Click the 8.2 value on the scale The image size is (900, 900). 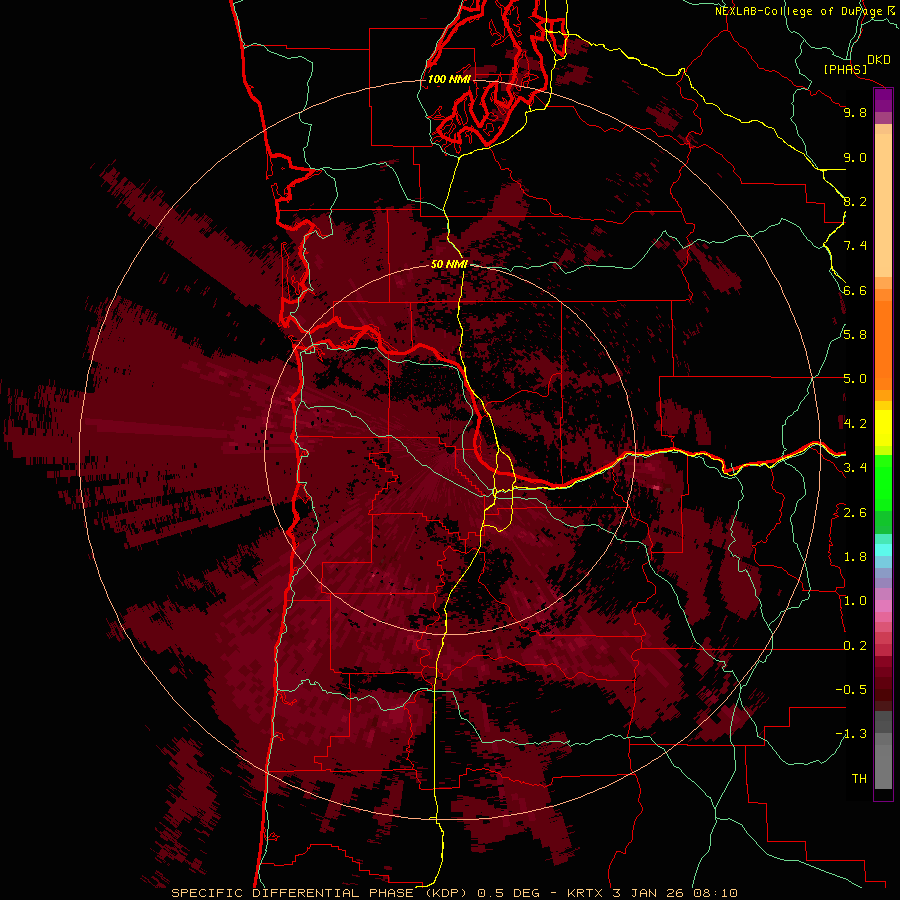click(855, 201)
